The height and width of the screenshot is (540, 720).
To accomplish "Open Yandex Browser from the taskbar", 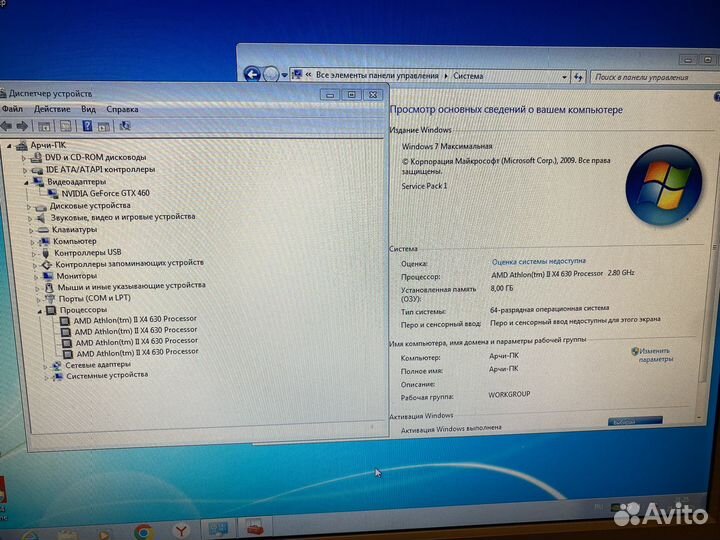I will pos(181,531).
